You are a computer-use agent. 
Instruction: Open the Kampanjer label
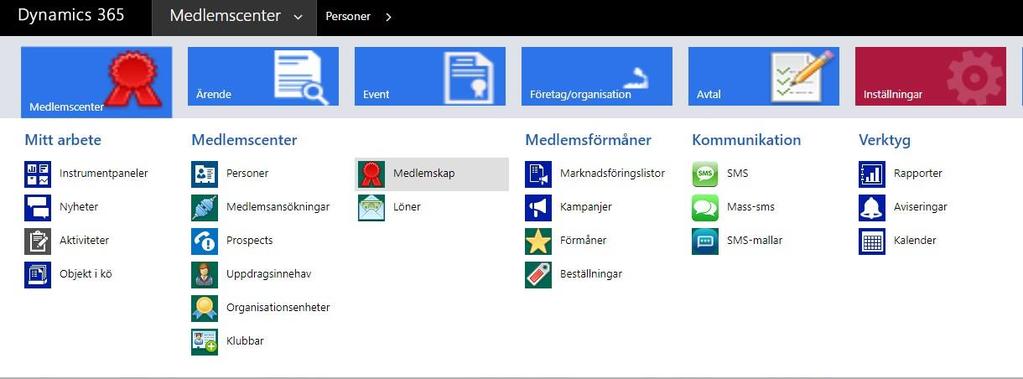tap(586, 207)
